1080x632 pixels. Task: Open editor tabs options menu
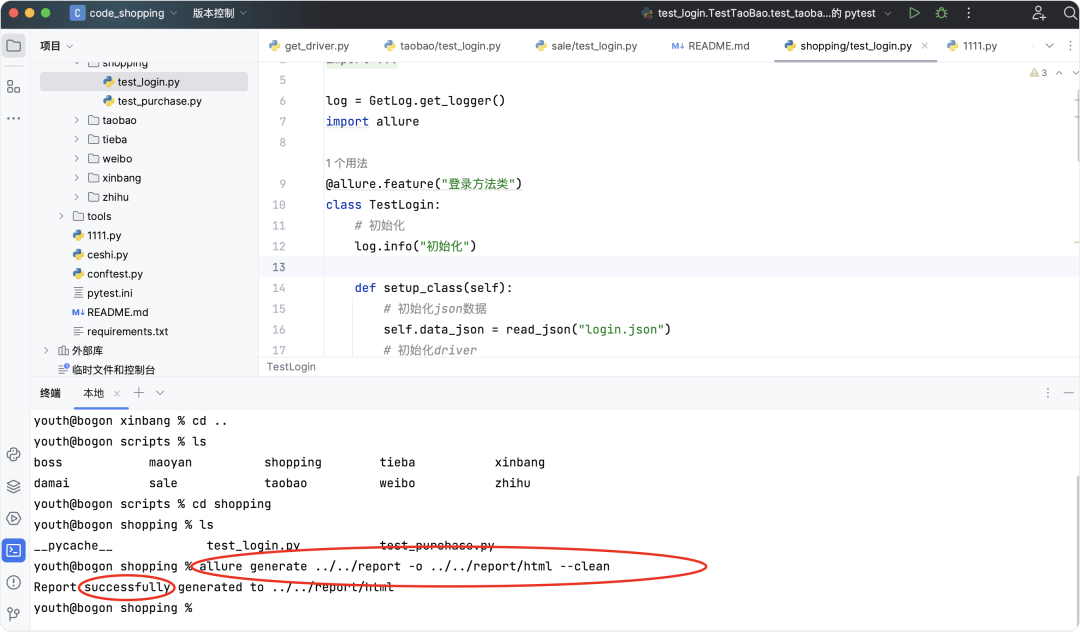[1070, 45]
